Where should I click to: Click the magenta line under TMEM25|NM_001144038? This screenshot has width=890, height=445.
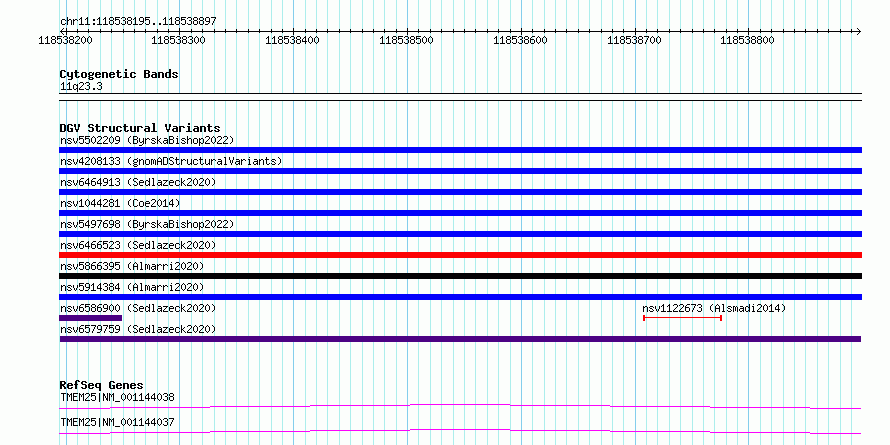(x=460, y=406)
